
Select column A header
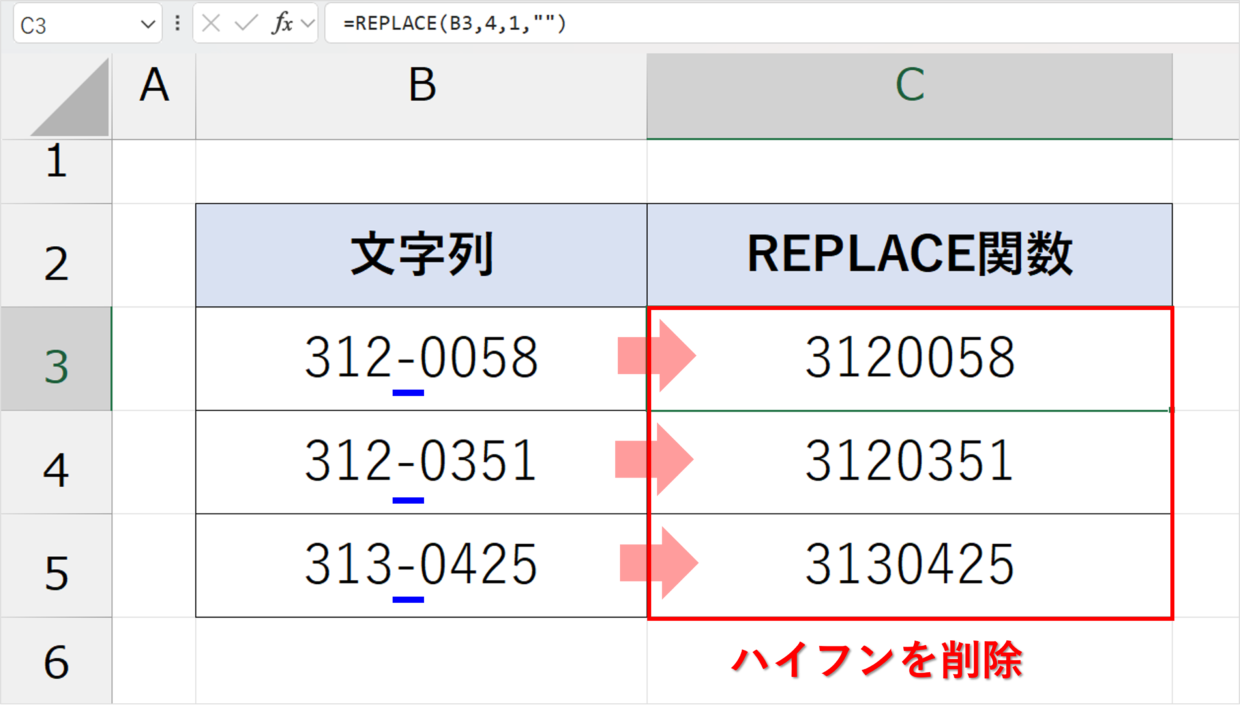154,88
